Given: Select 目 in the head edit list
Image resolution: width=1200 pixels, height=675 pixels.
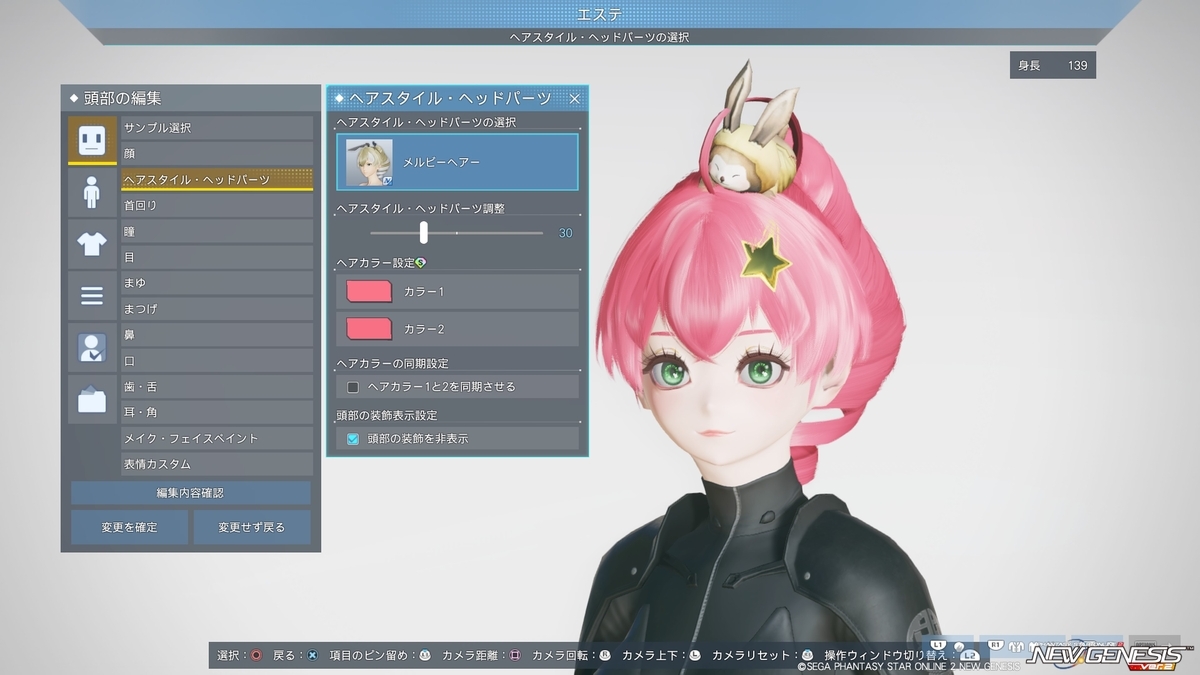Looking at the screenshot, I should click(x=217, y=257).
